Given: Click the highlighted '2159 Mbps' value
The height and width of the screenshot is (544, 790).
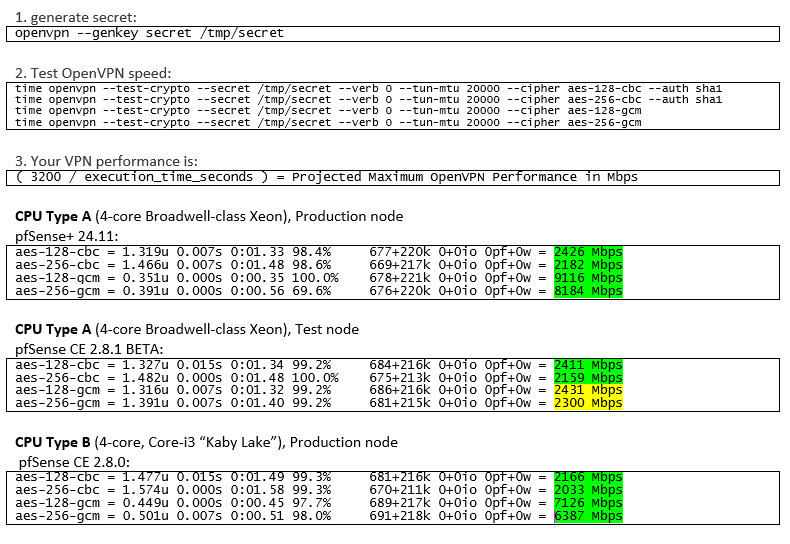Looking at the screenshot, I should click(x=588, y=378).
